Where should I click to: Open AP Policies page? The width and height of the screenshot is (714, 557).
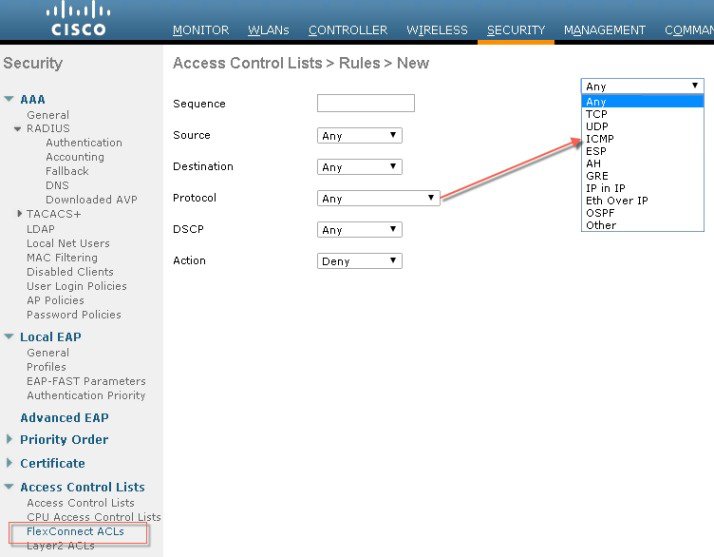click(55, 301)
